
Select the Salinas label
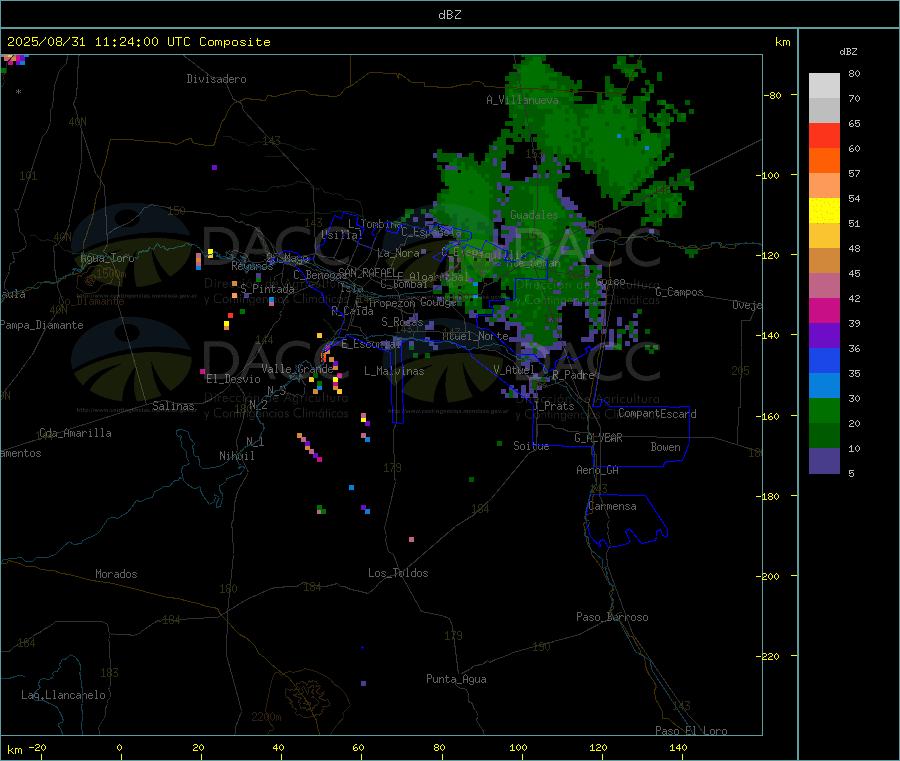coord(173,406)
